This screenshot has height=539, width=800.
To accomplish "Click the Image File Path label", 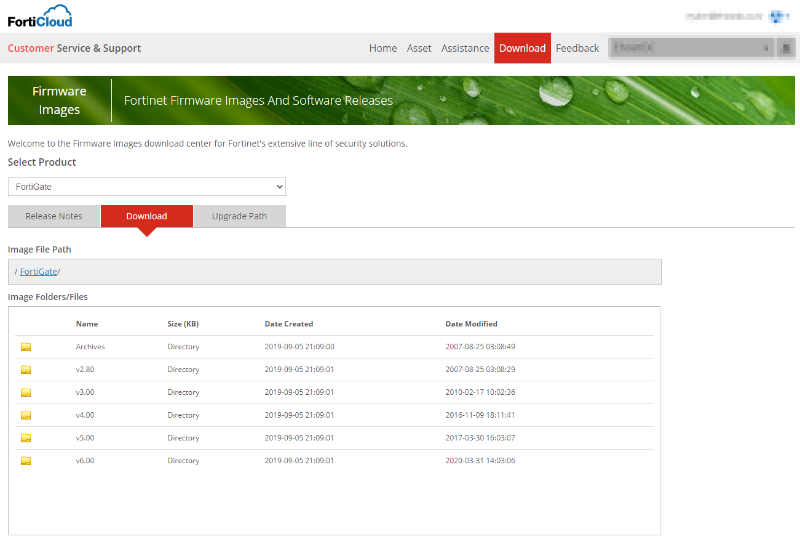I will tap(39, 250).
